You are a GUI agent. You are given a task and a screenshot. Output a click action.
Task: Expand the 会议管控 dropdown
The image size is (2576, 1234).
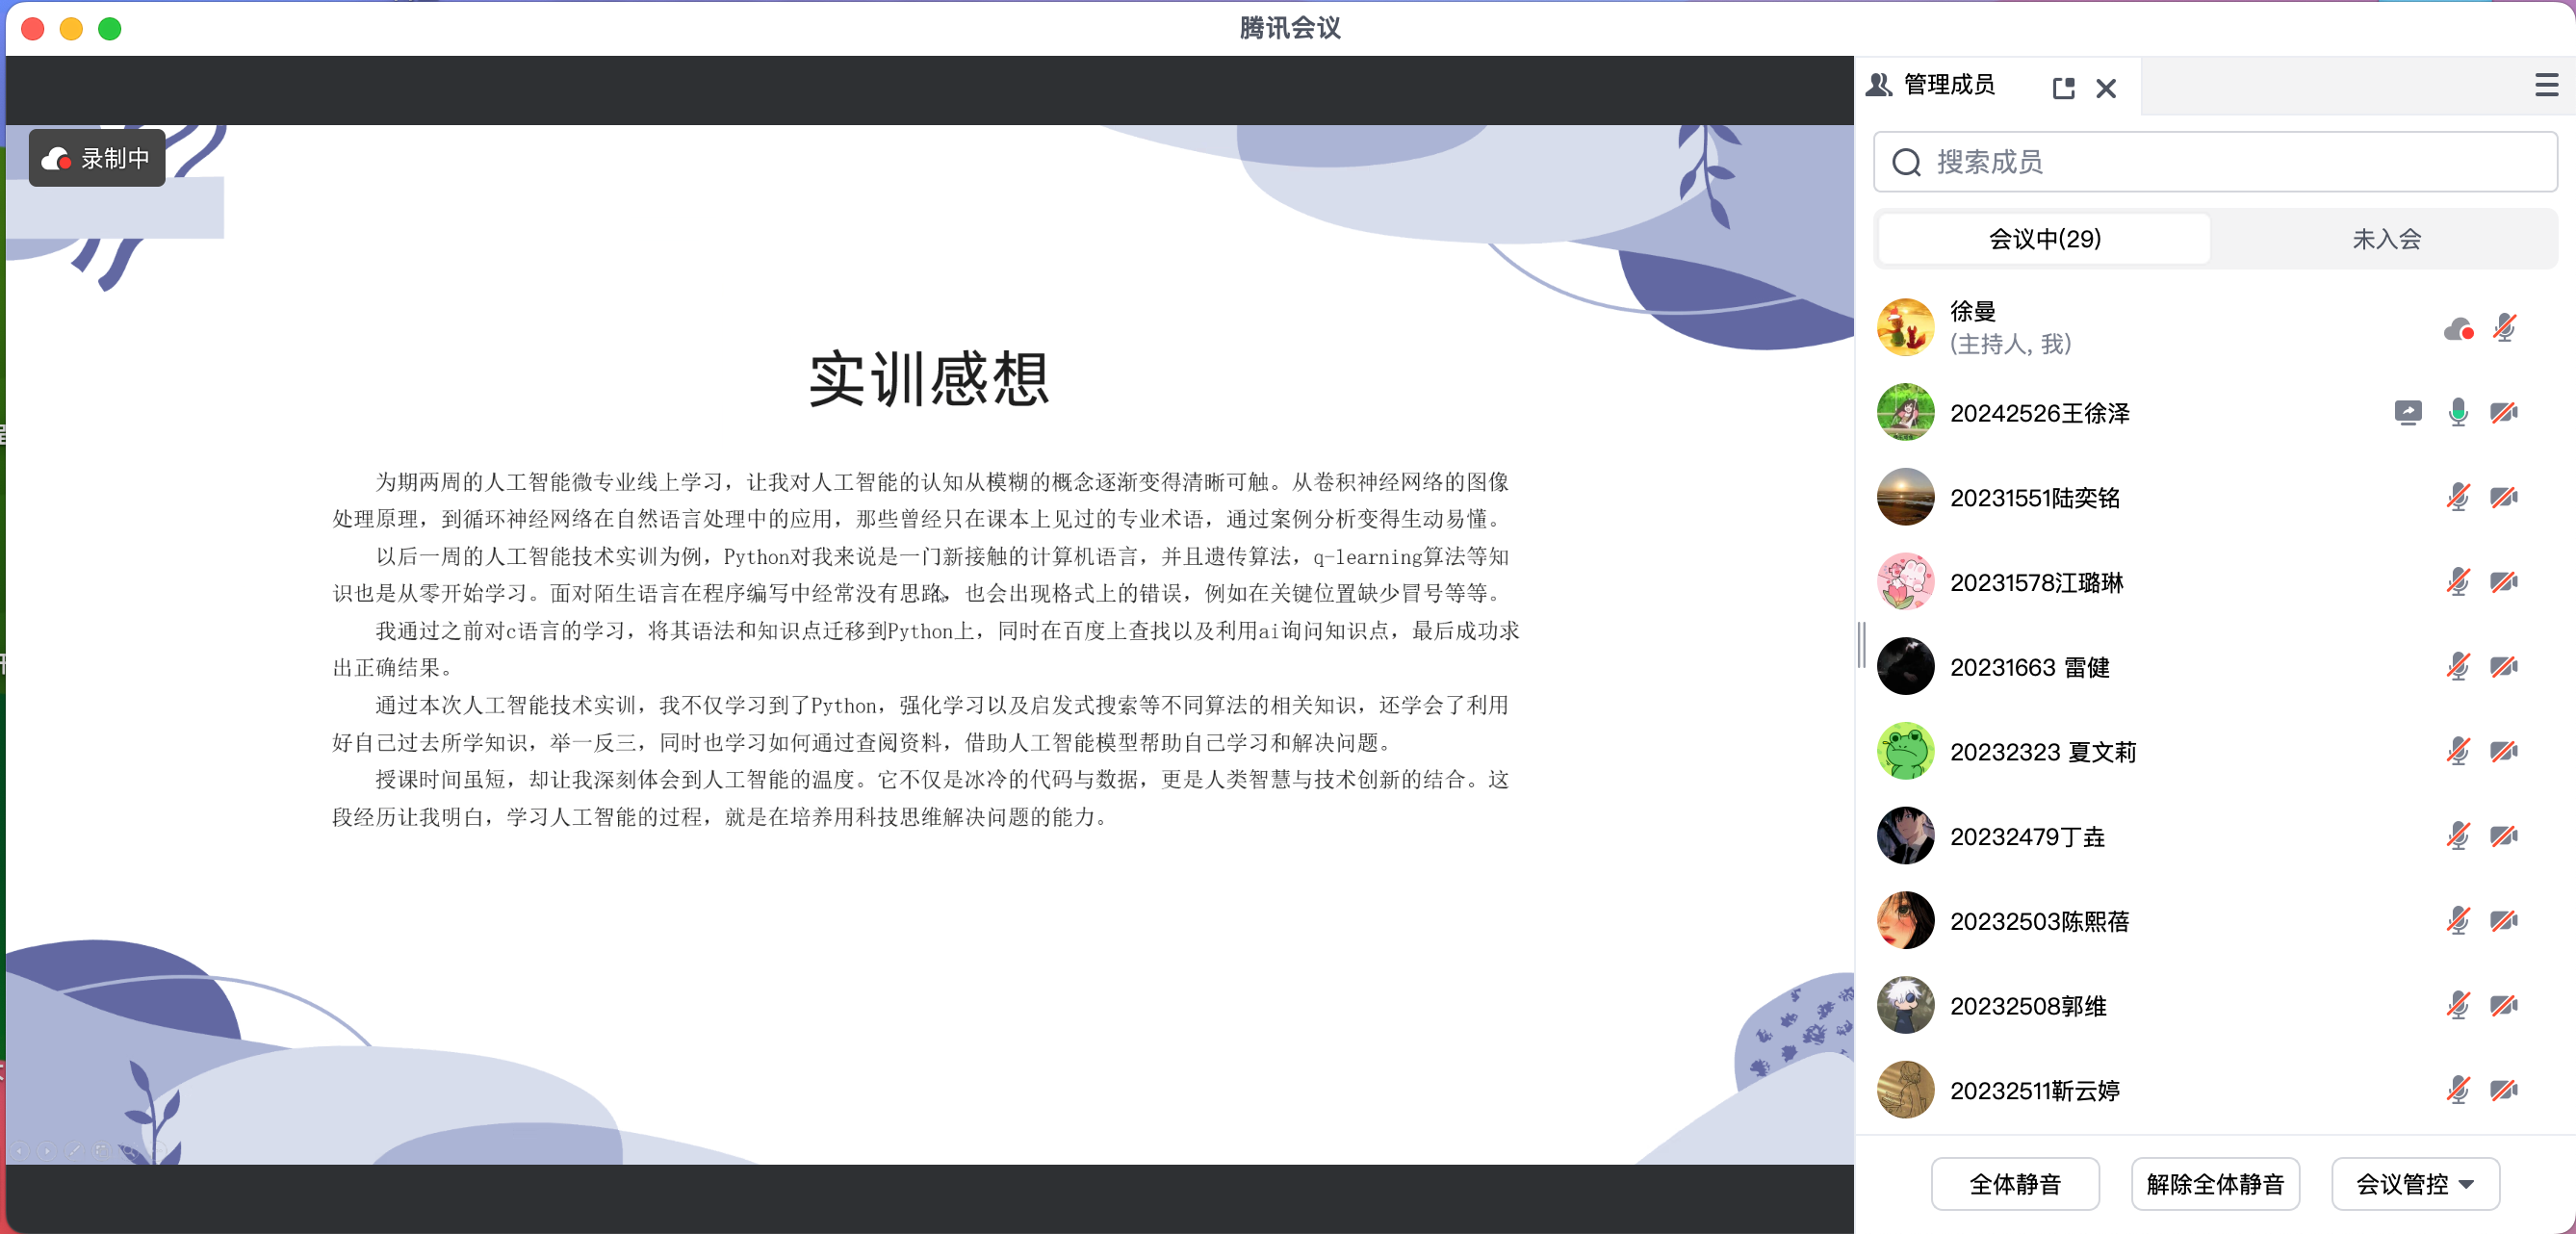(2414, 1184)
